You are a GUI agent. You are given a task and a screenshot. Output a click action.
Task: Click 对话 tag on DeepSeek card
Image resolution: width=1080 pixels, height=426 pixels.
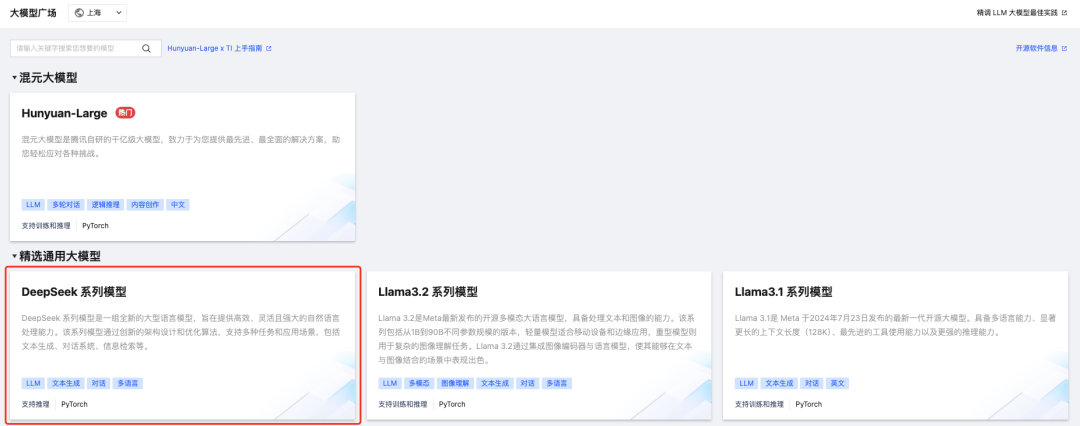98,383
